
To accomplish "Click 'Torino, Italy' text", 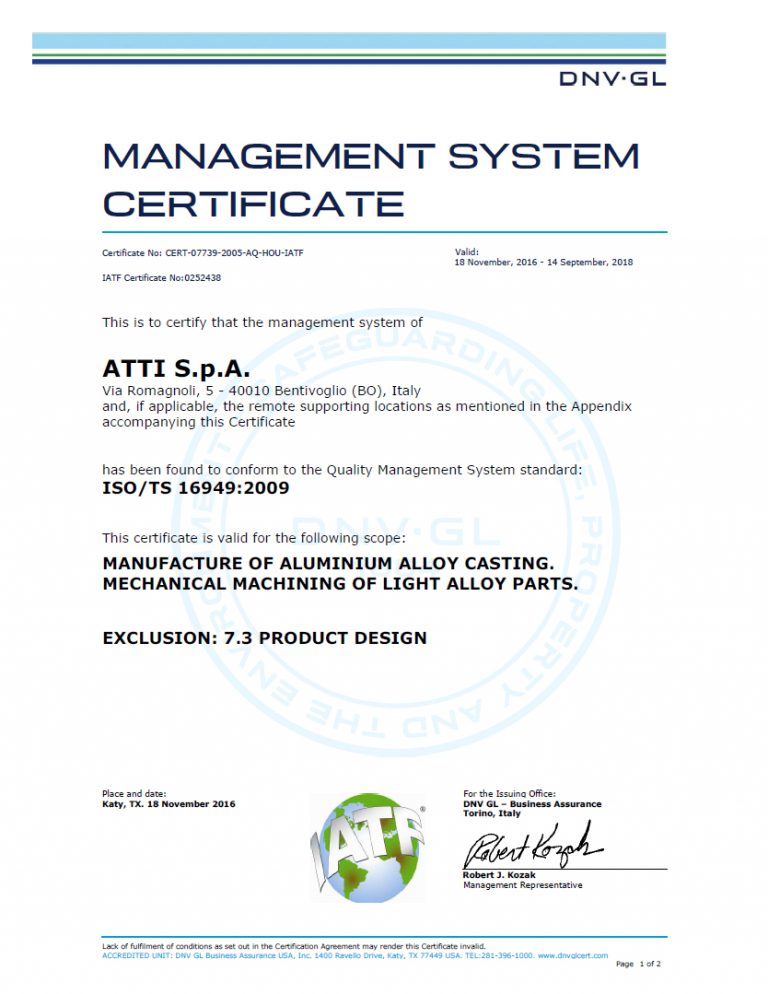I will pos(491,813).
